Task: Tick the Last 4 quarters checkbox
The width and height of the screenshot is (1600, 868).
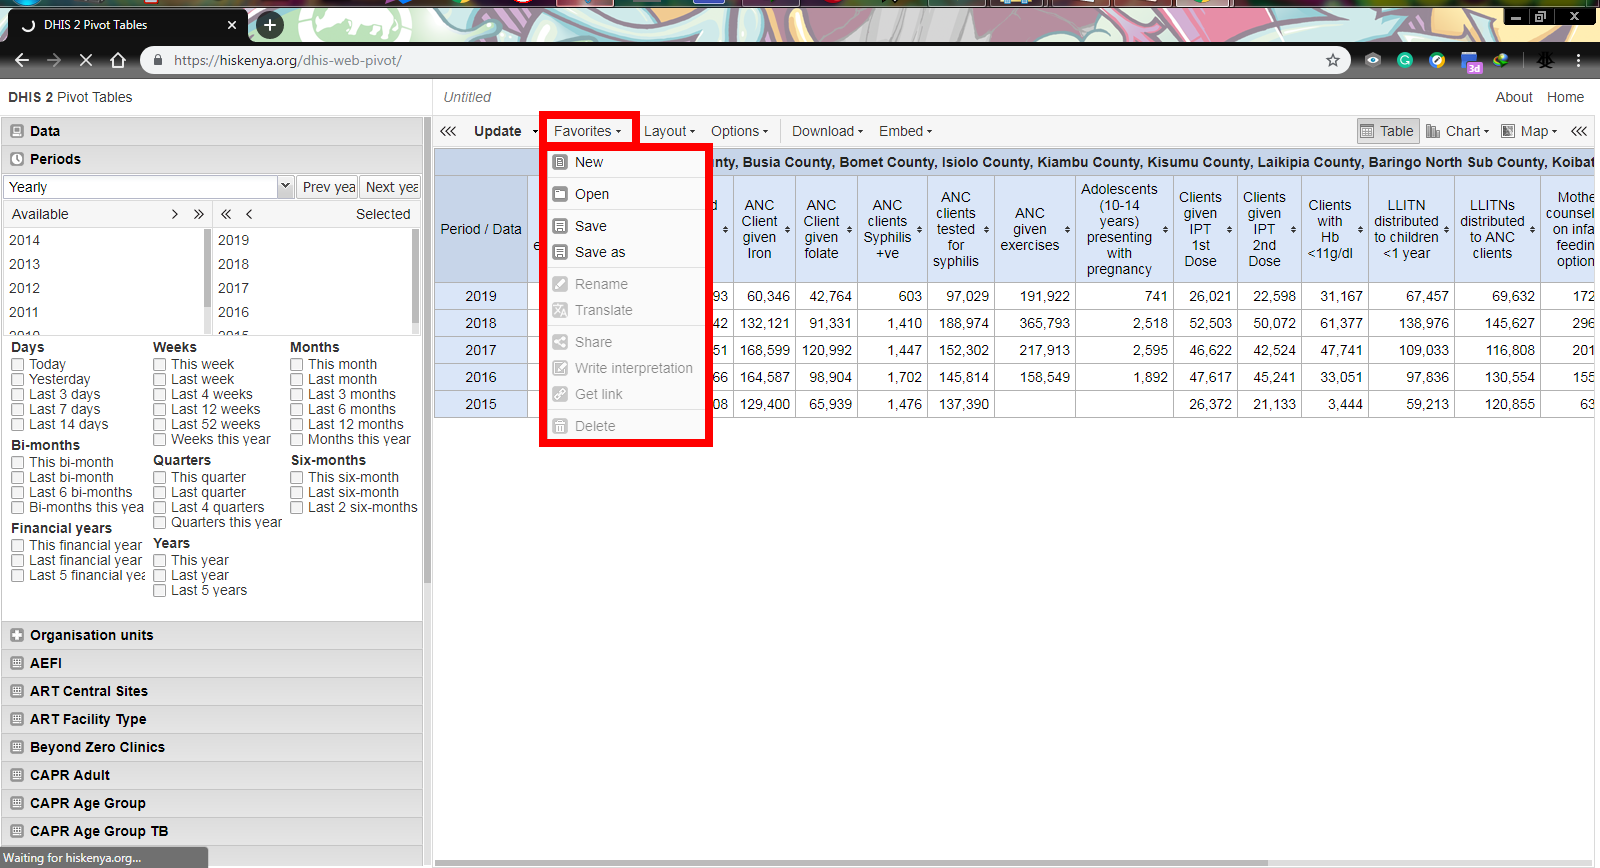Action: (x=160, y=508)
